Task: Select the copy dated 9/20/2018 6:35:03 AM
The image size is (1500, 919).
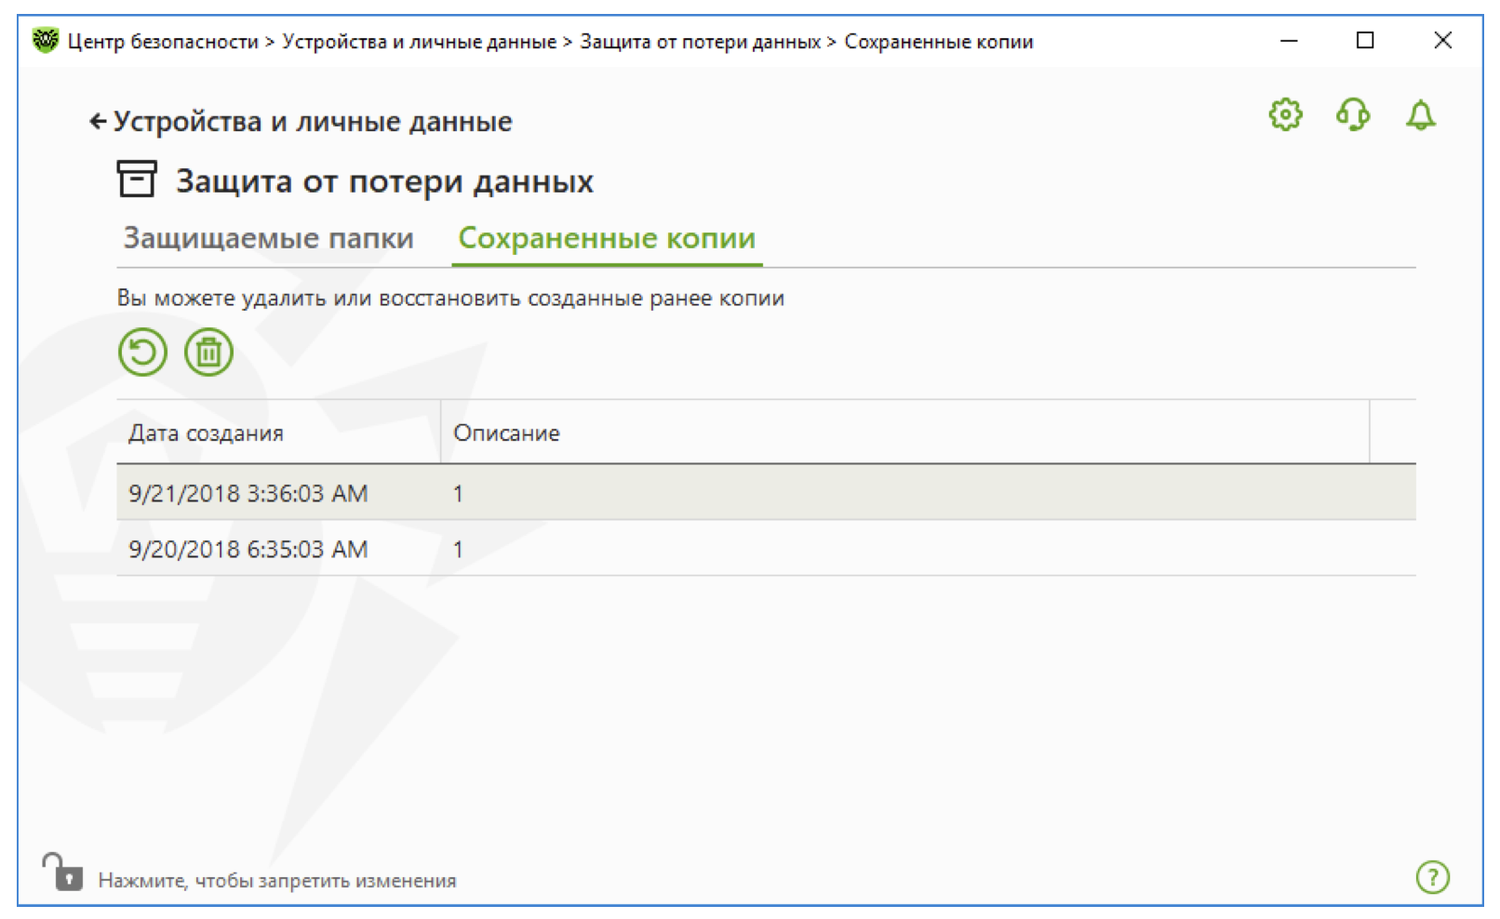Action: (248, 549)
